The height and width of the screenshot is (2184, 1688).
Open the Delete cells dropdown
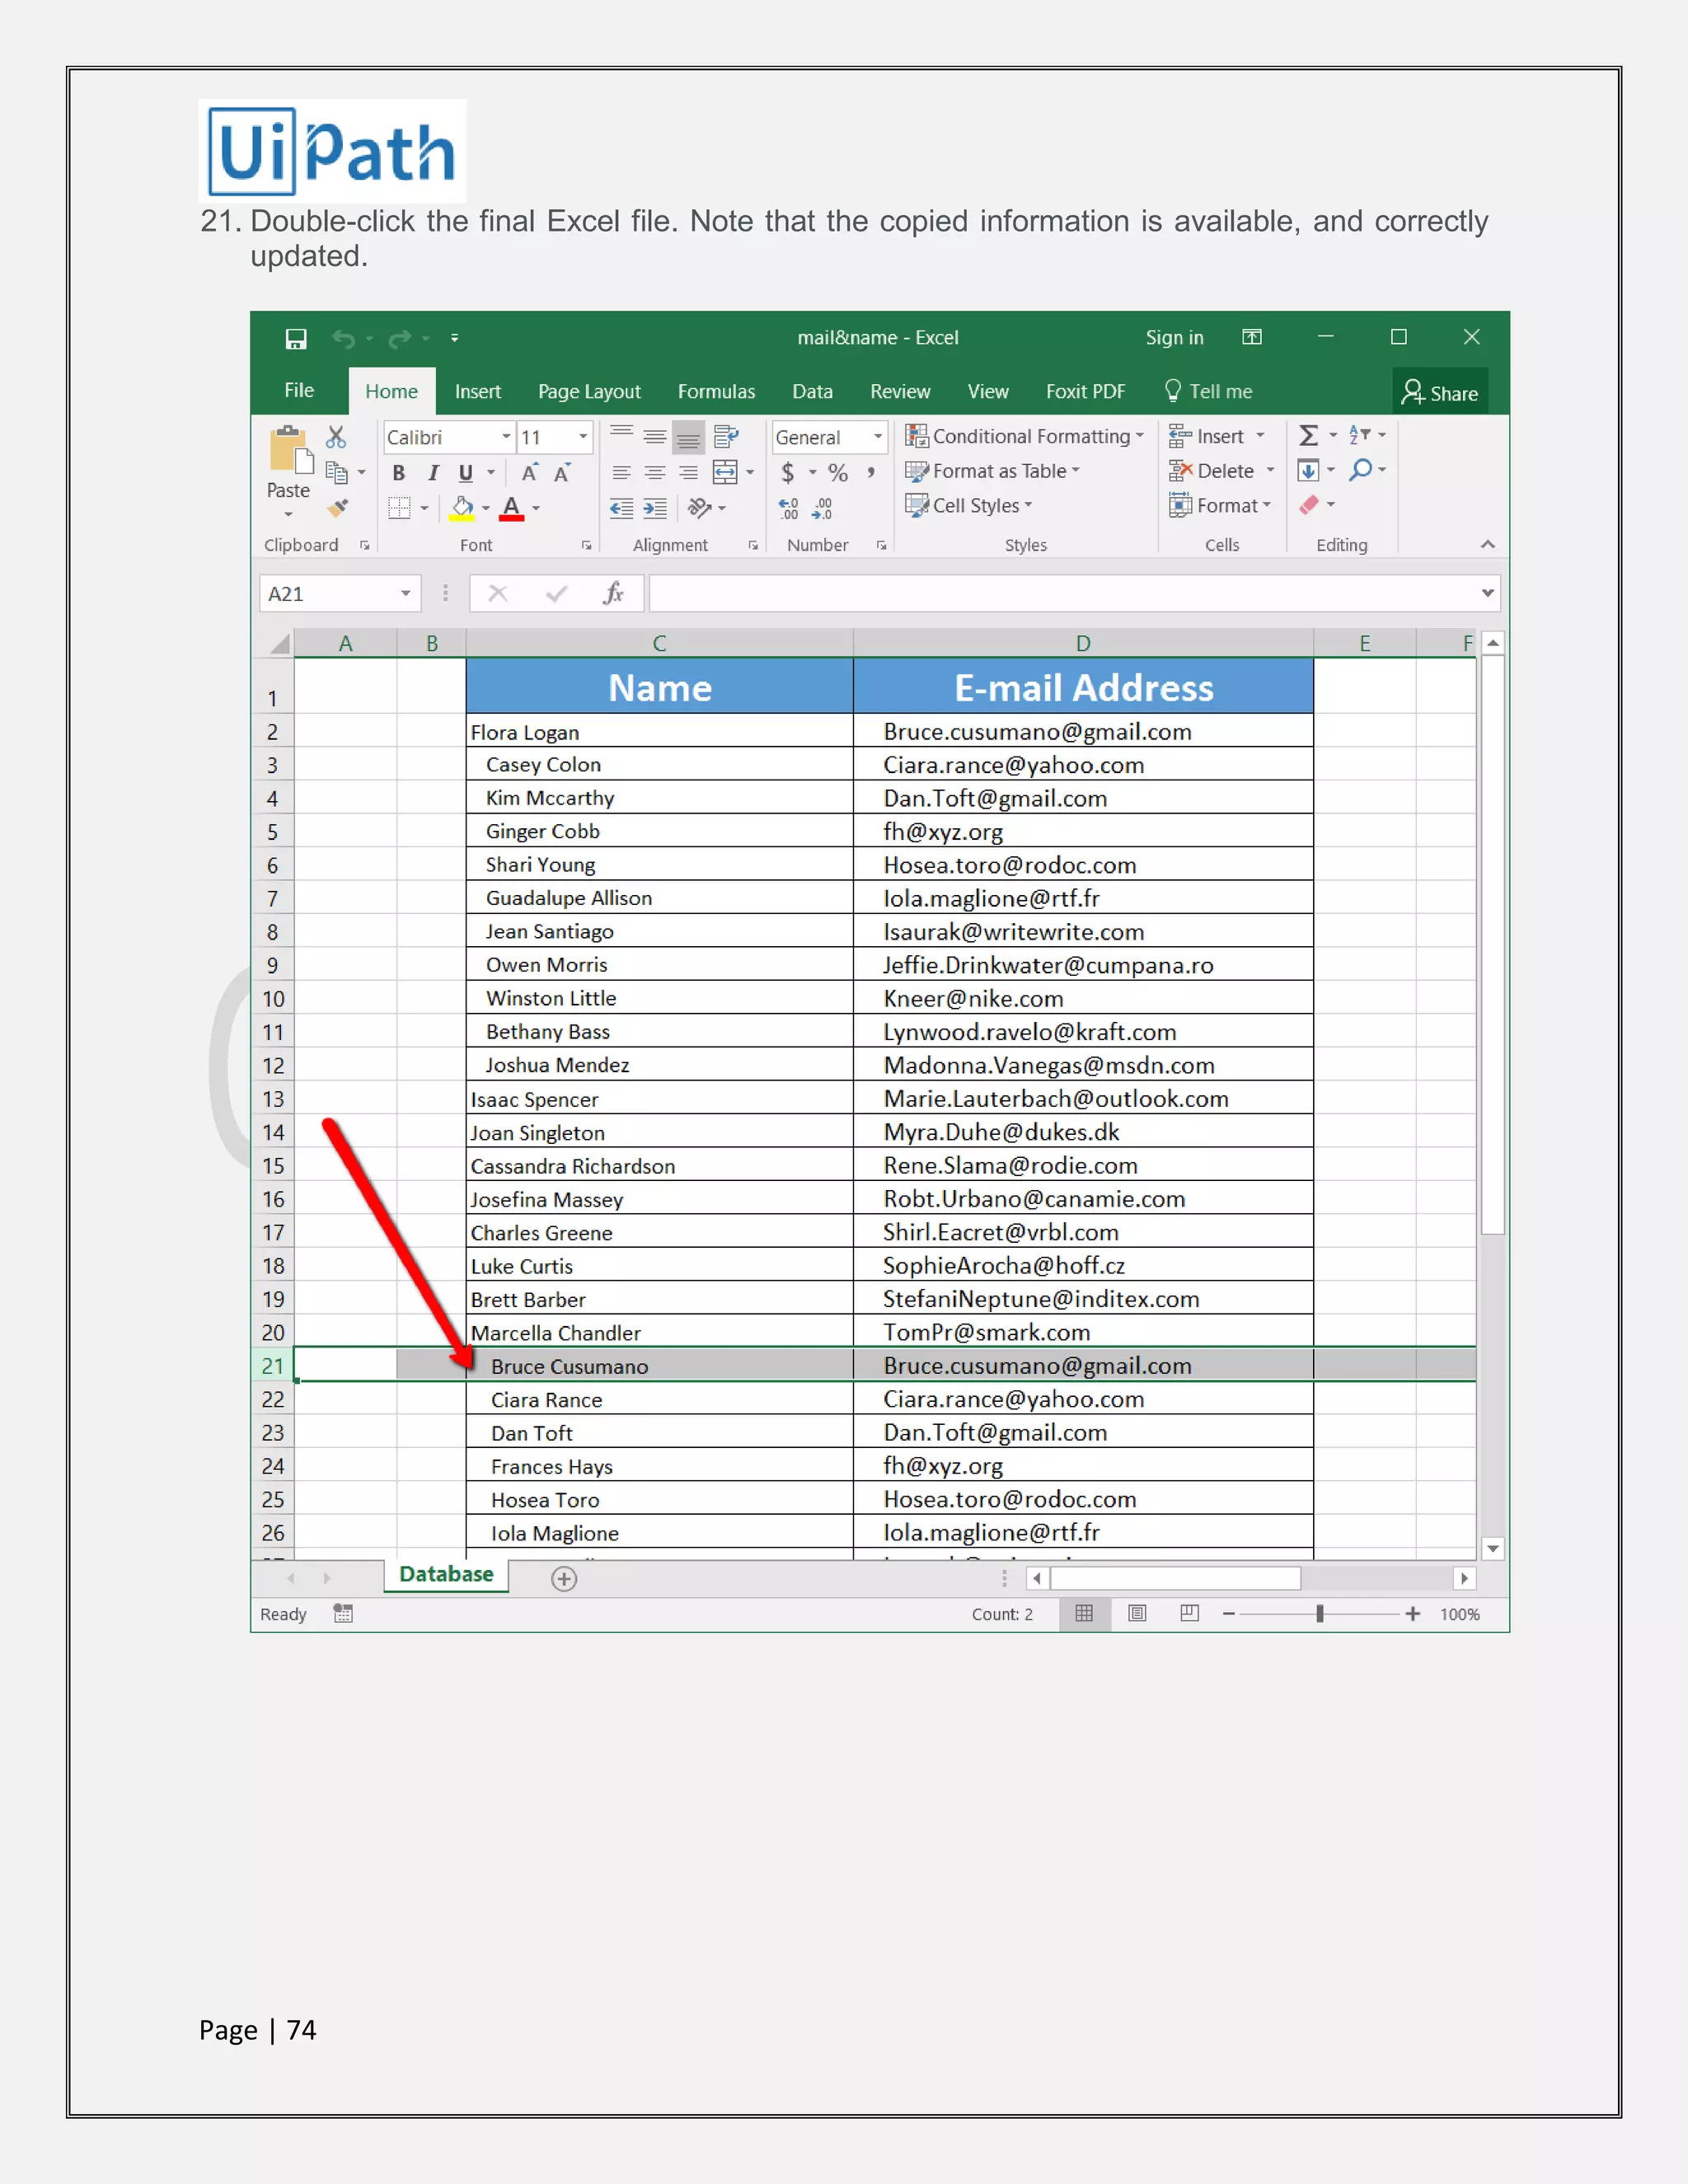[1270, 471]
